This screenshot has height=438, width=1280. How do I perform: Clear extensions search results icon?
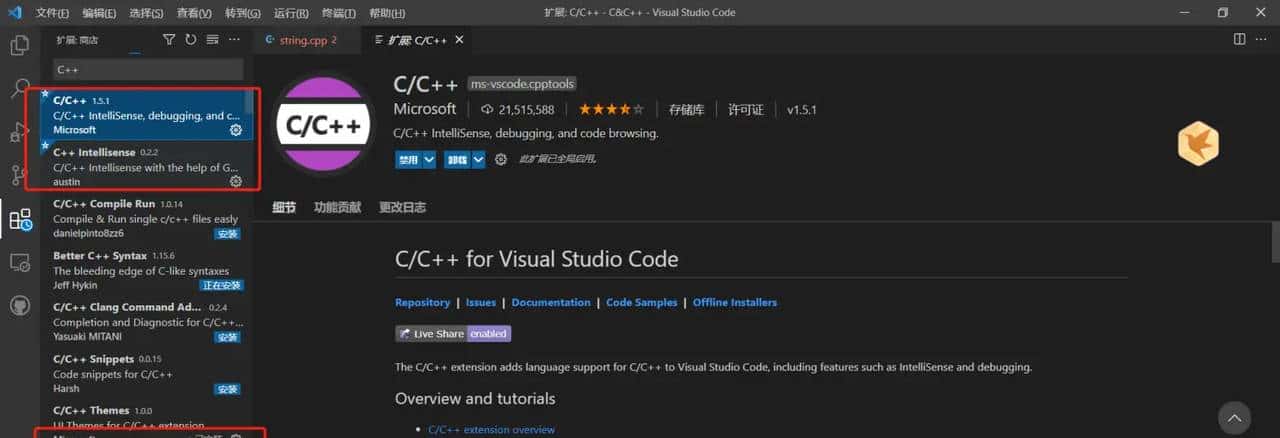point(212,40)
